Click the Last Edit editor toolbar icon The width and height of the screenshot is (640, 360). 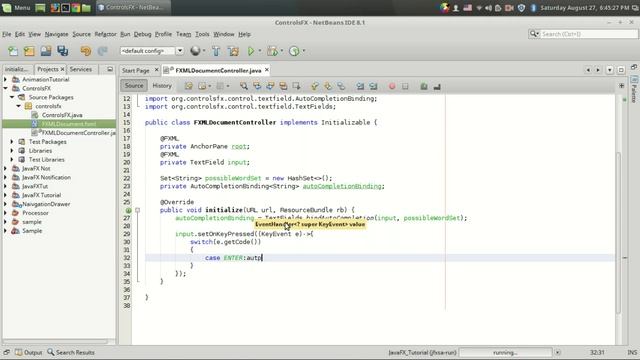pyautogui.click(x=189, y=86)
